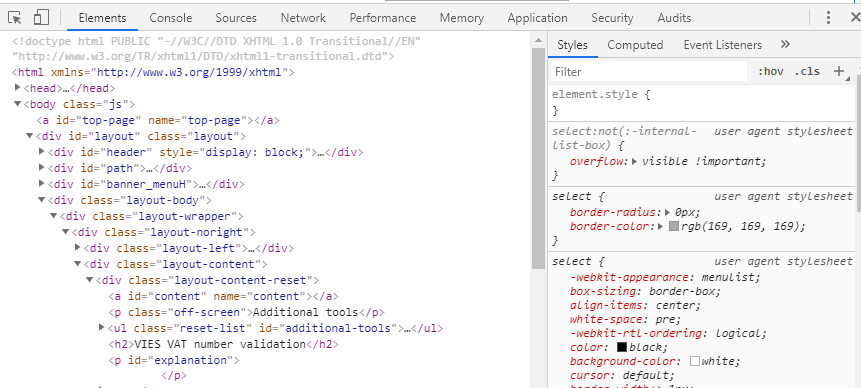
Task: Open the border-color gray swatch picker
Action: click(x=674, y=226)
